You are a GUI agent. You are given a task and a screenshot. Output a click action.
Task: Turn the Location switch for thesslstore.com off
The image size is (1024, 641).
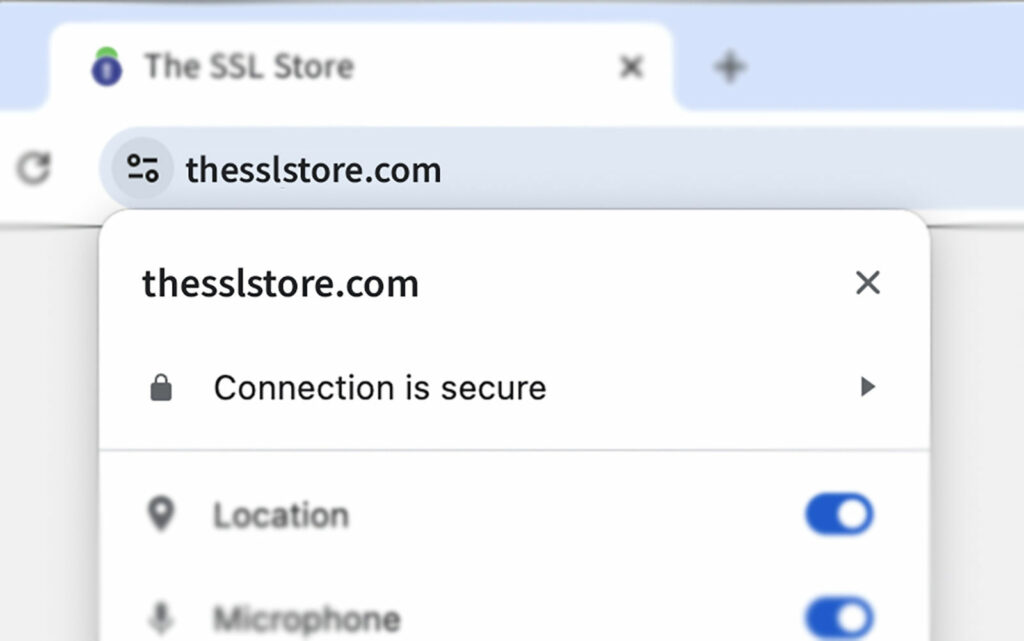(838, 514)
